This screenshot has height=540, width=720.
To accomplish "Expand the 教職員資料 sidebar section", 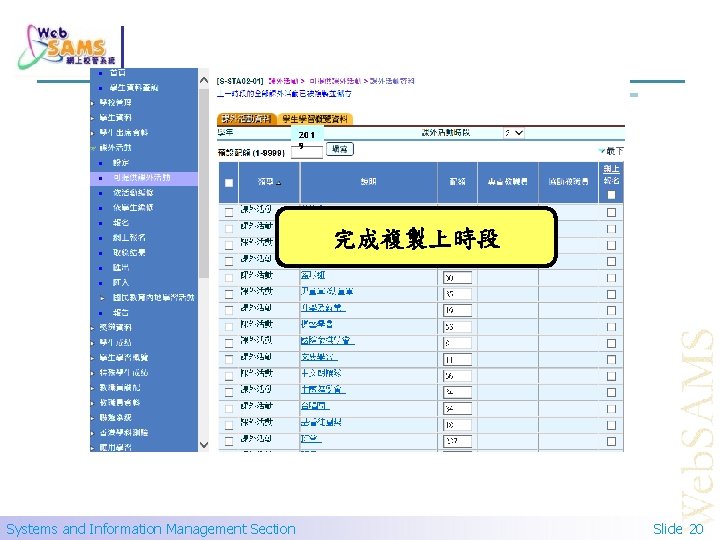I will point(119,402).
